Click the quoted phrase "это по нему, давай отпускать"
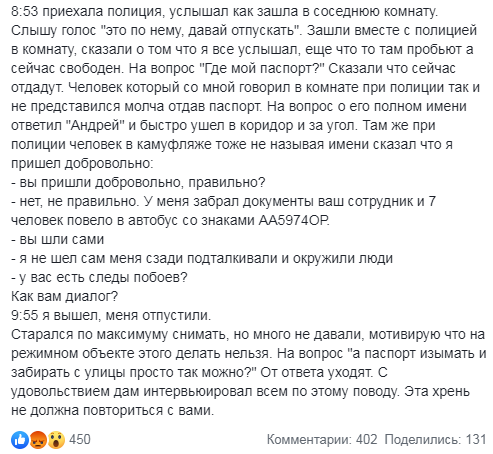The height and width of the screenshot is (454, 493). [x=201, y=30]
